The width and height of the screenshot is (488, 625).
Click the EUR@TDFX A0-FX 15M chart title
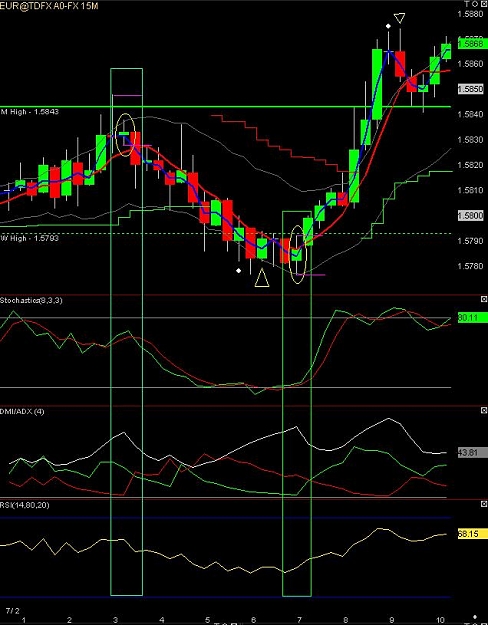49,6
